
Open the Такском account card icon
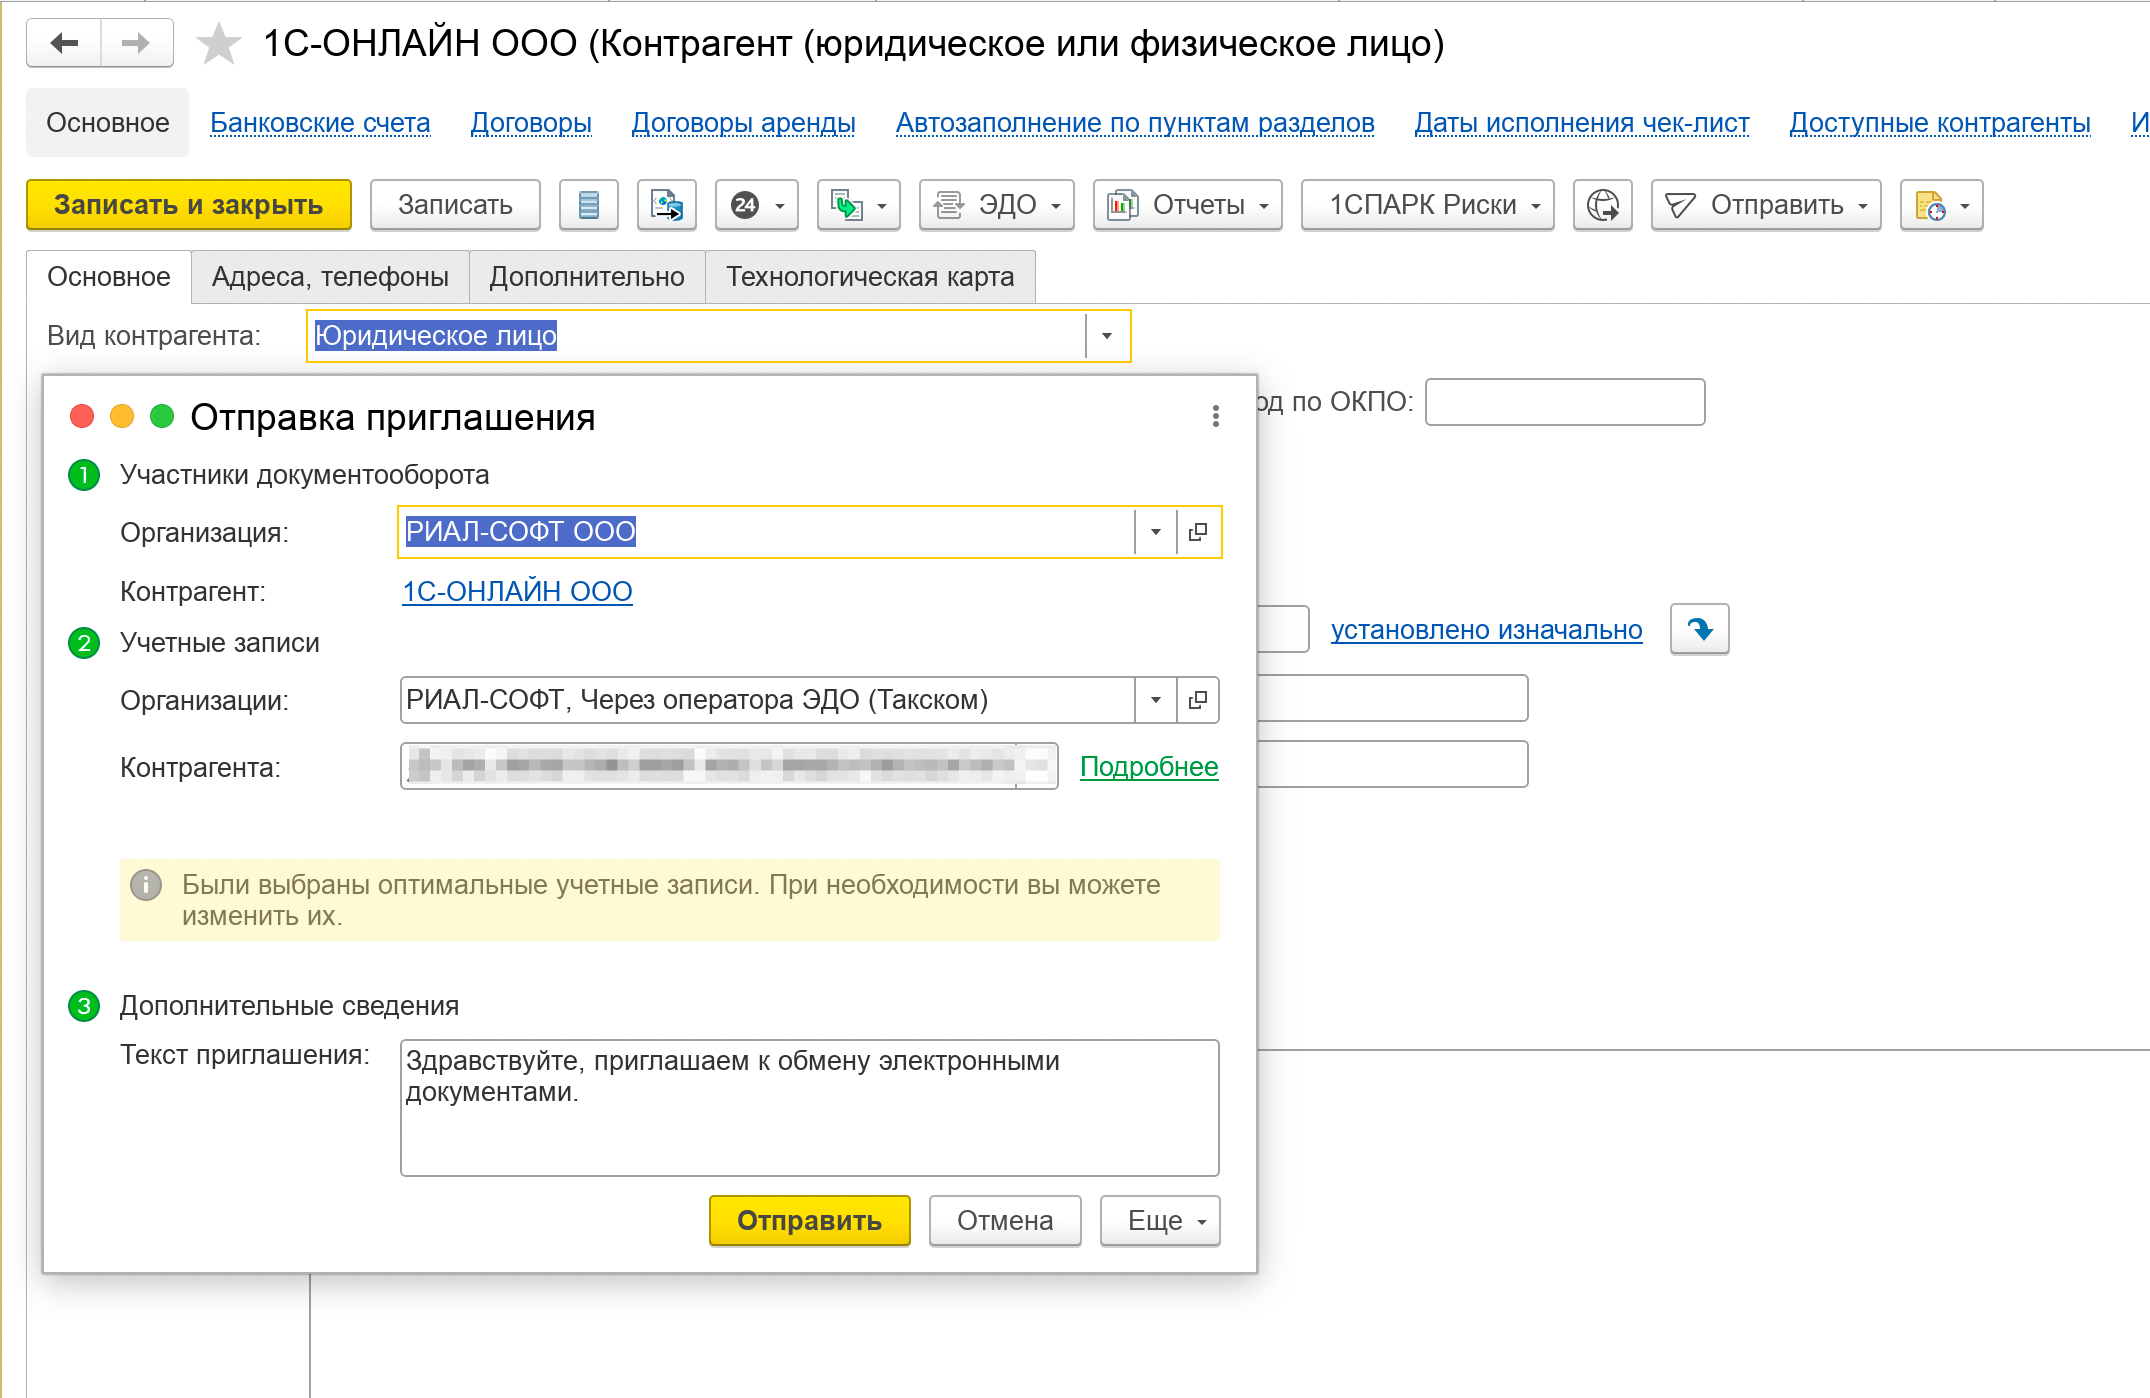click(x=1198, y=700)
